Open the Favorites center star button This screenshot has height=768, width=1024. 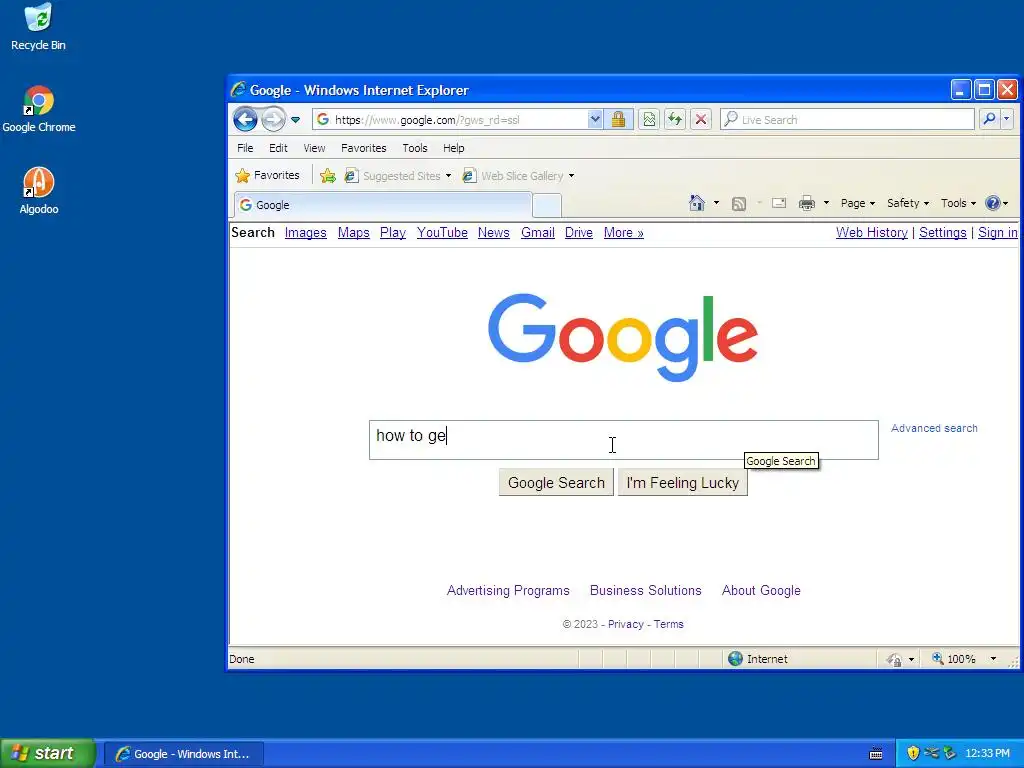tap(268, 175)
